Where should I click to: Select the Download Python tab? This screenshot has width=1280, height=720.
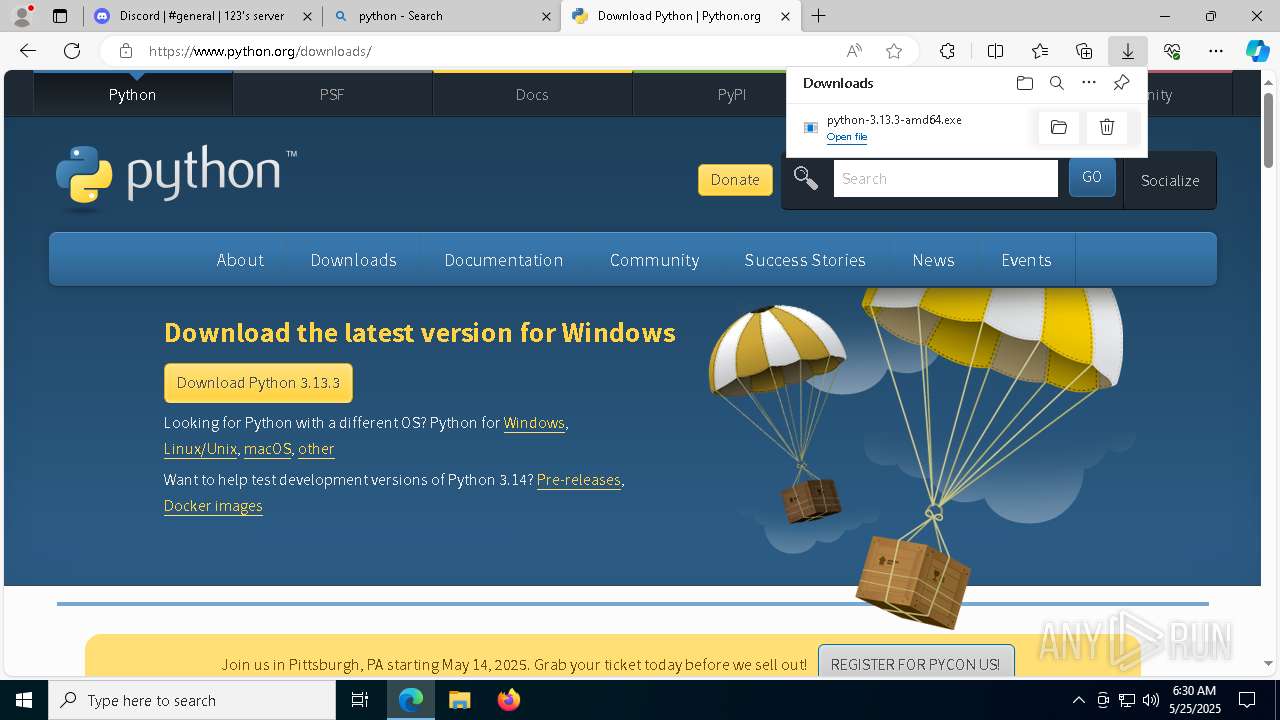click(681, 16)
